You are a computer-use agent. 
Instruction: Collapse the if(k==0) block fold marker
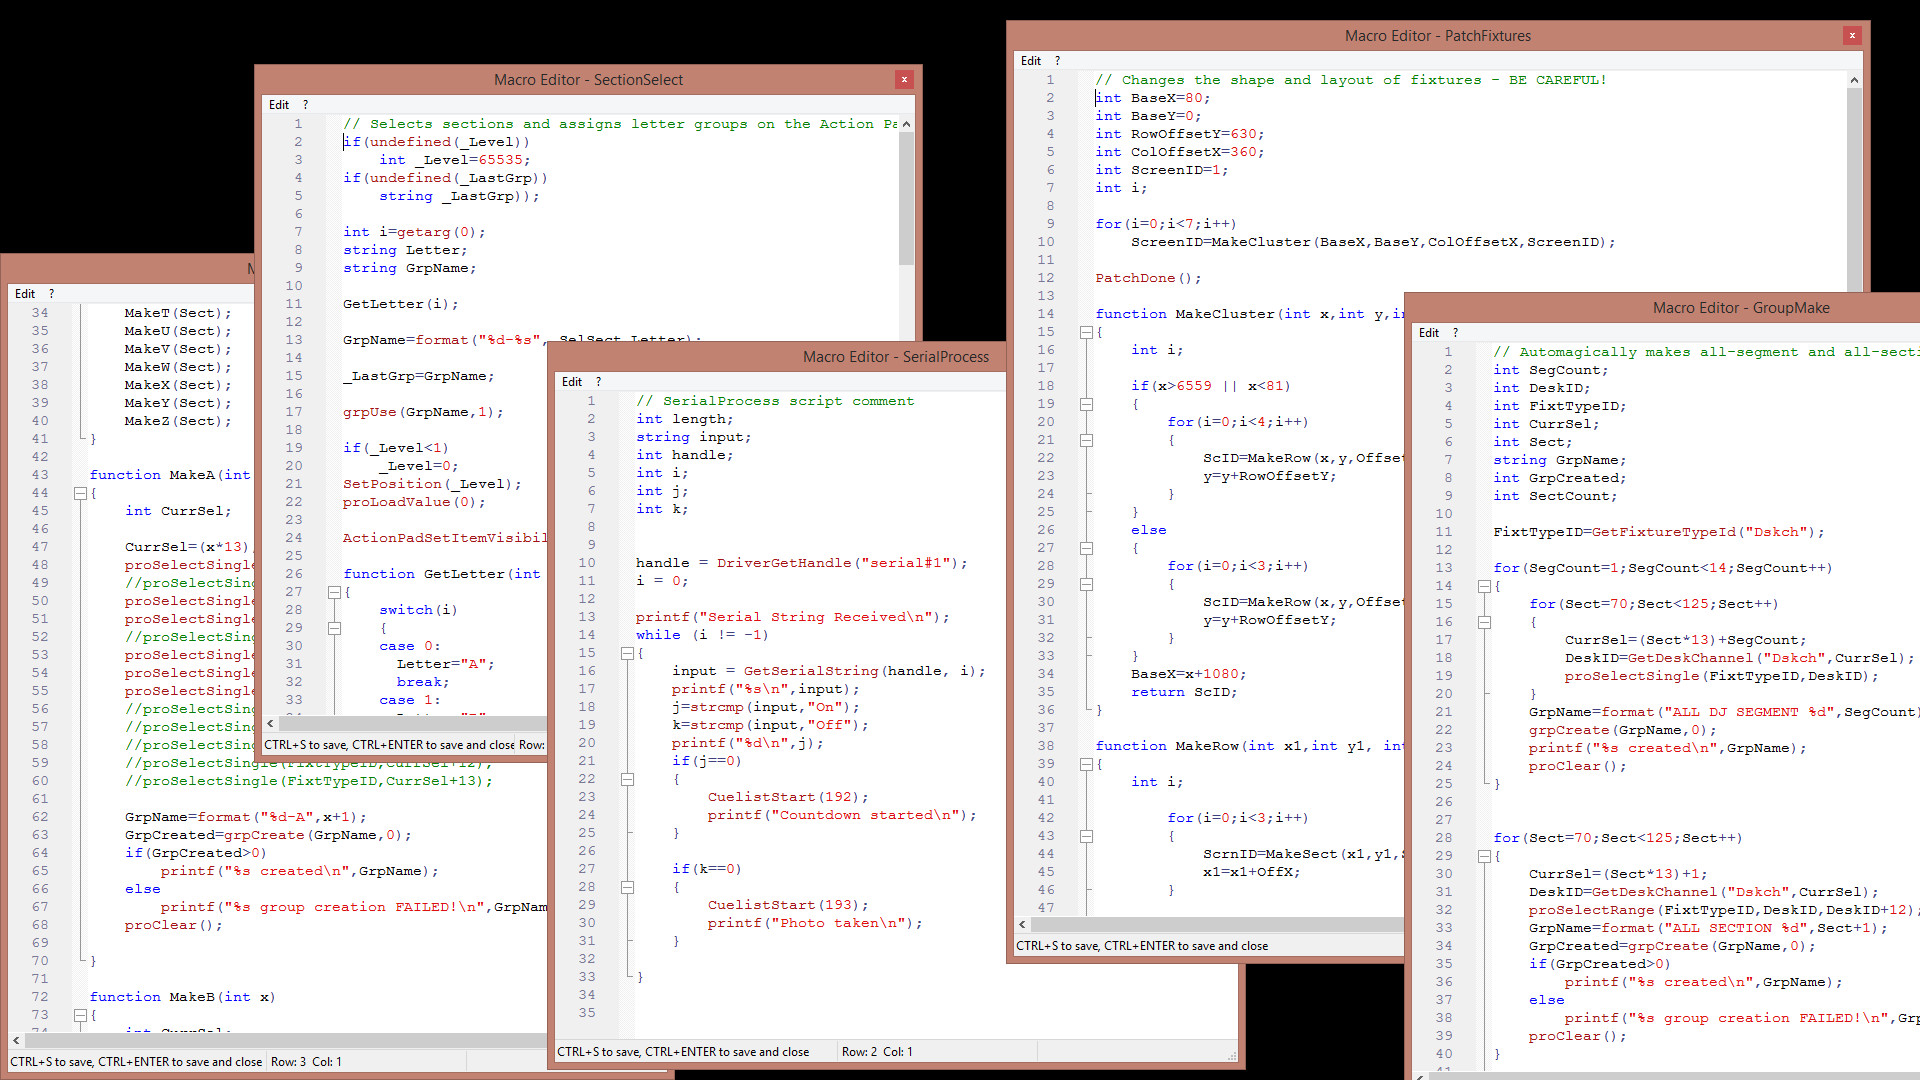[627, 887]
